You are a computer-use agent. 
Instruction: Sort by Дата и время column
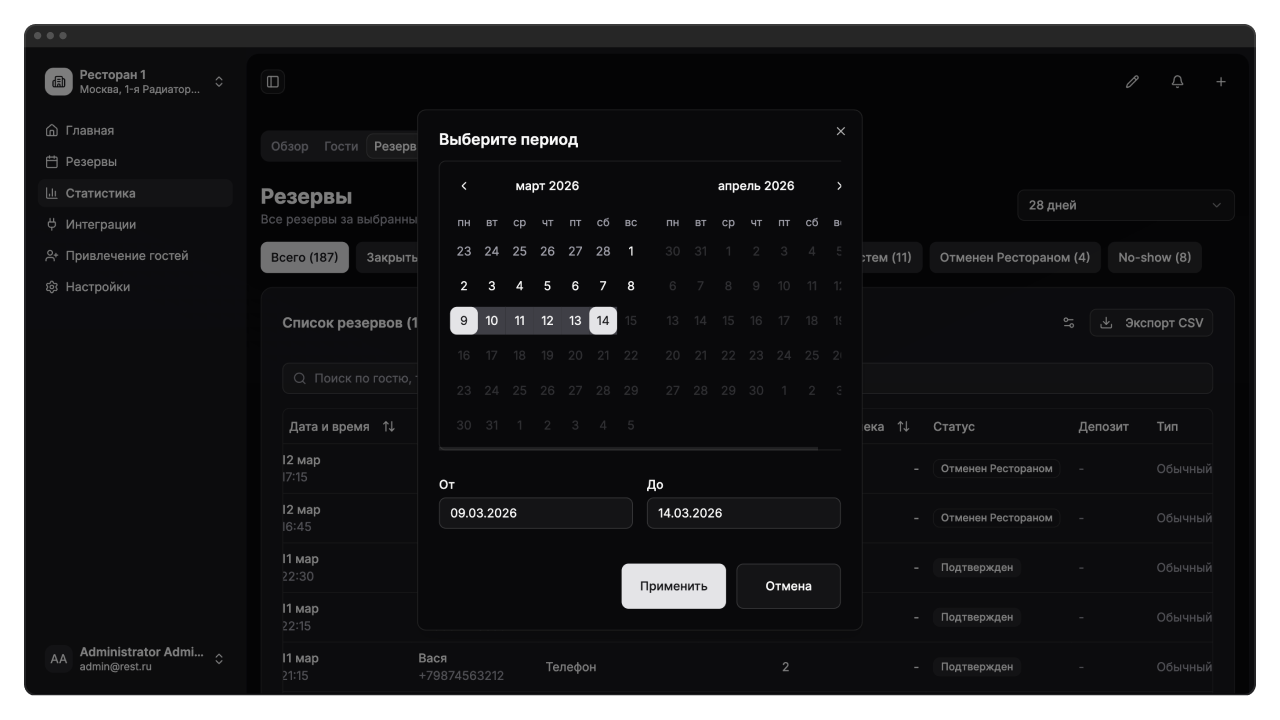point(389,427)
